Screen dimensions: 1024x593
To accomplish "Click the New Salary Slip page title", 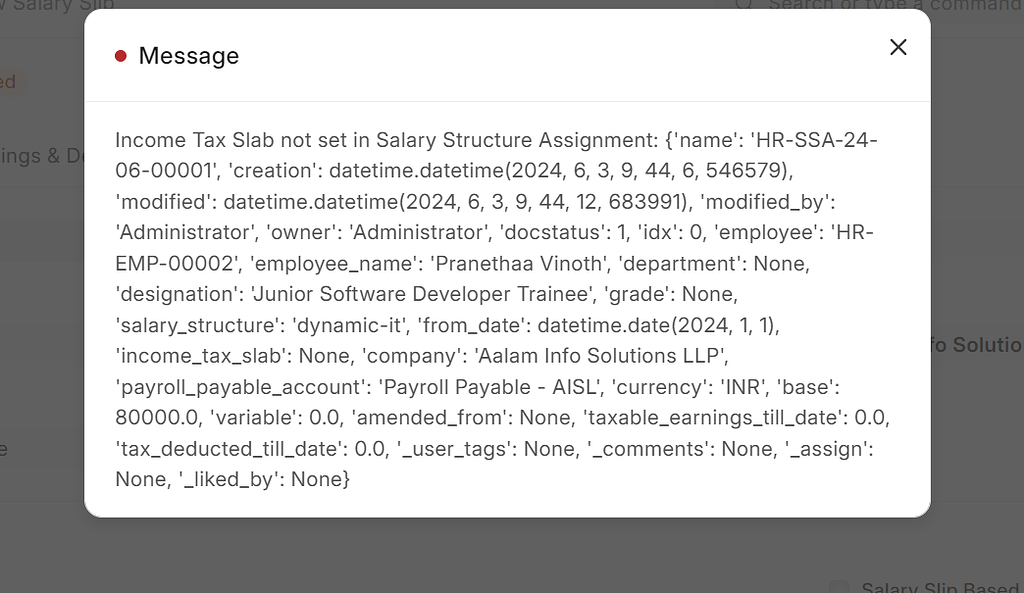I will pyautogui.click(x=55, y=5).
